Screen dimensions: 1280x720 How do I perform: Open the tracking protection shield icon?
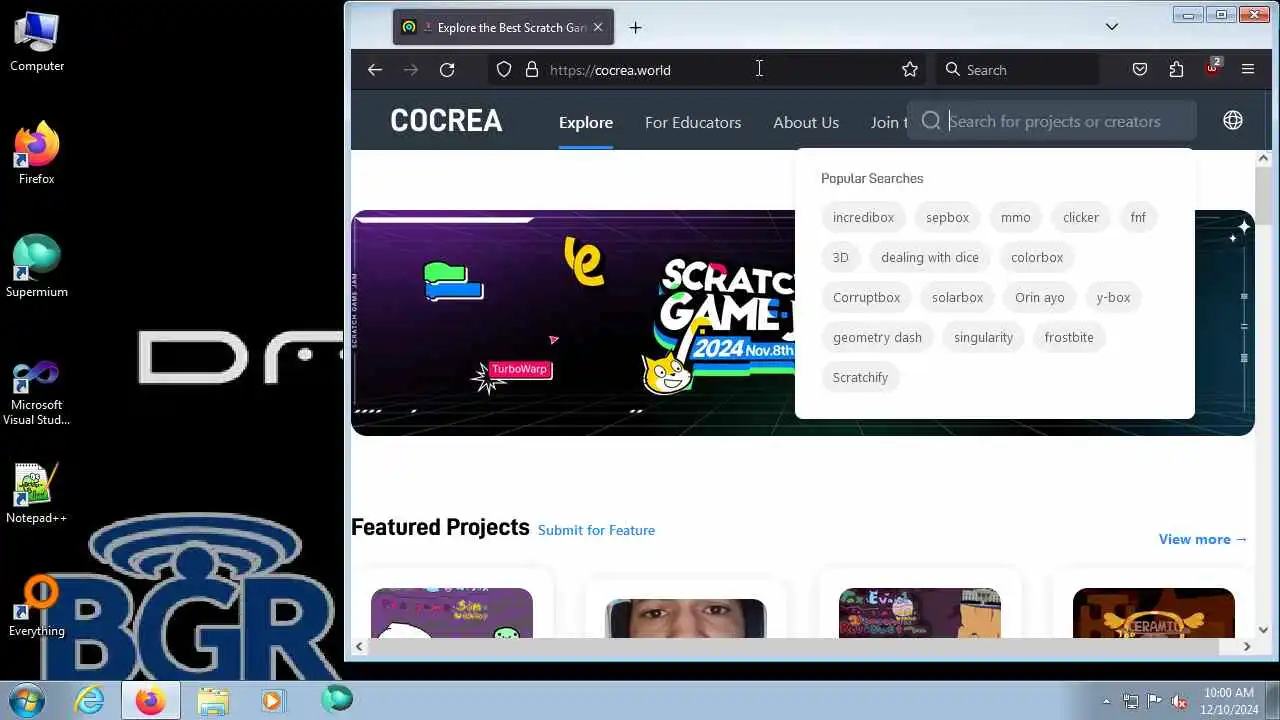(x=504, y=70)
